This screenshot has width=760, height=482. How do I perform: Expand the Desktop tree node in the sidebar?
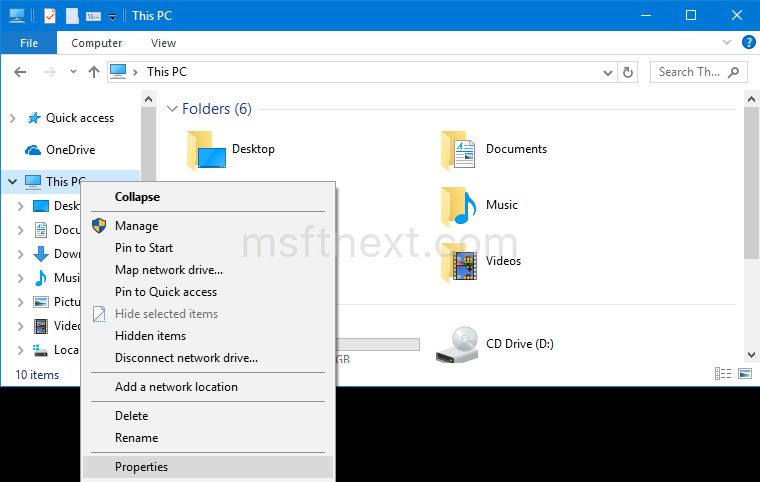[20, 206]
